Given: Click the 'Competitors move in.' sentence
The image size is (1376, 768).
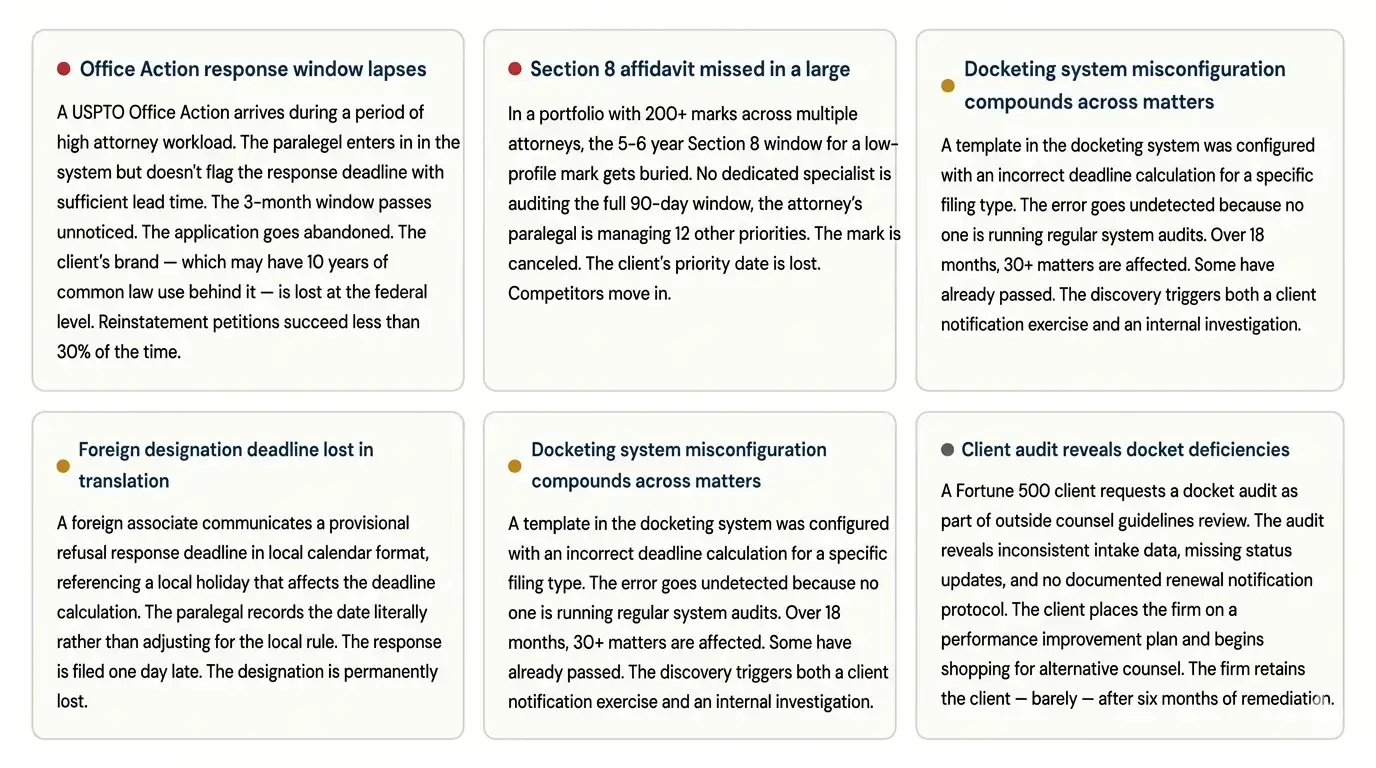Looking at the screenshot, I should (x=589, y=294).
